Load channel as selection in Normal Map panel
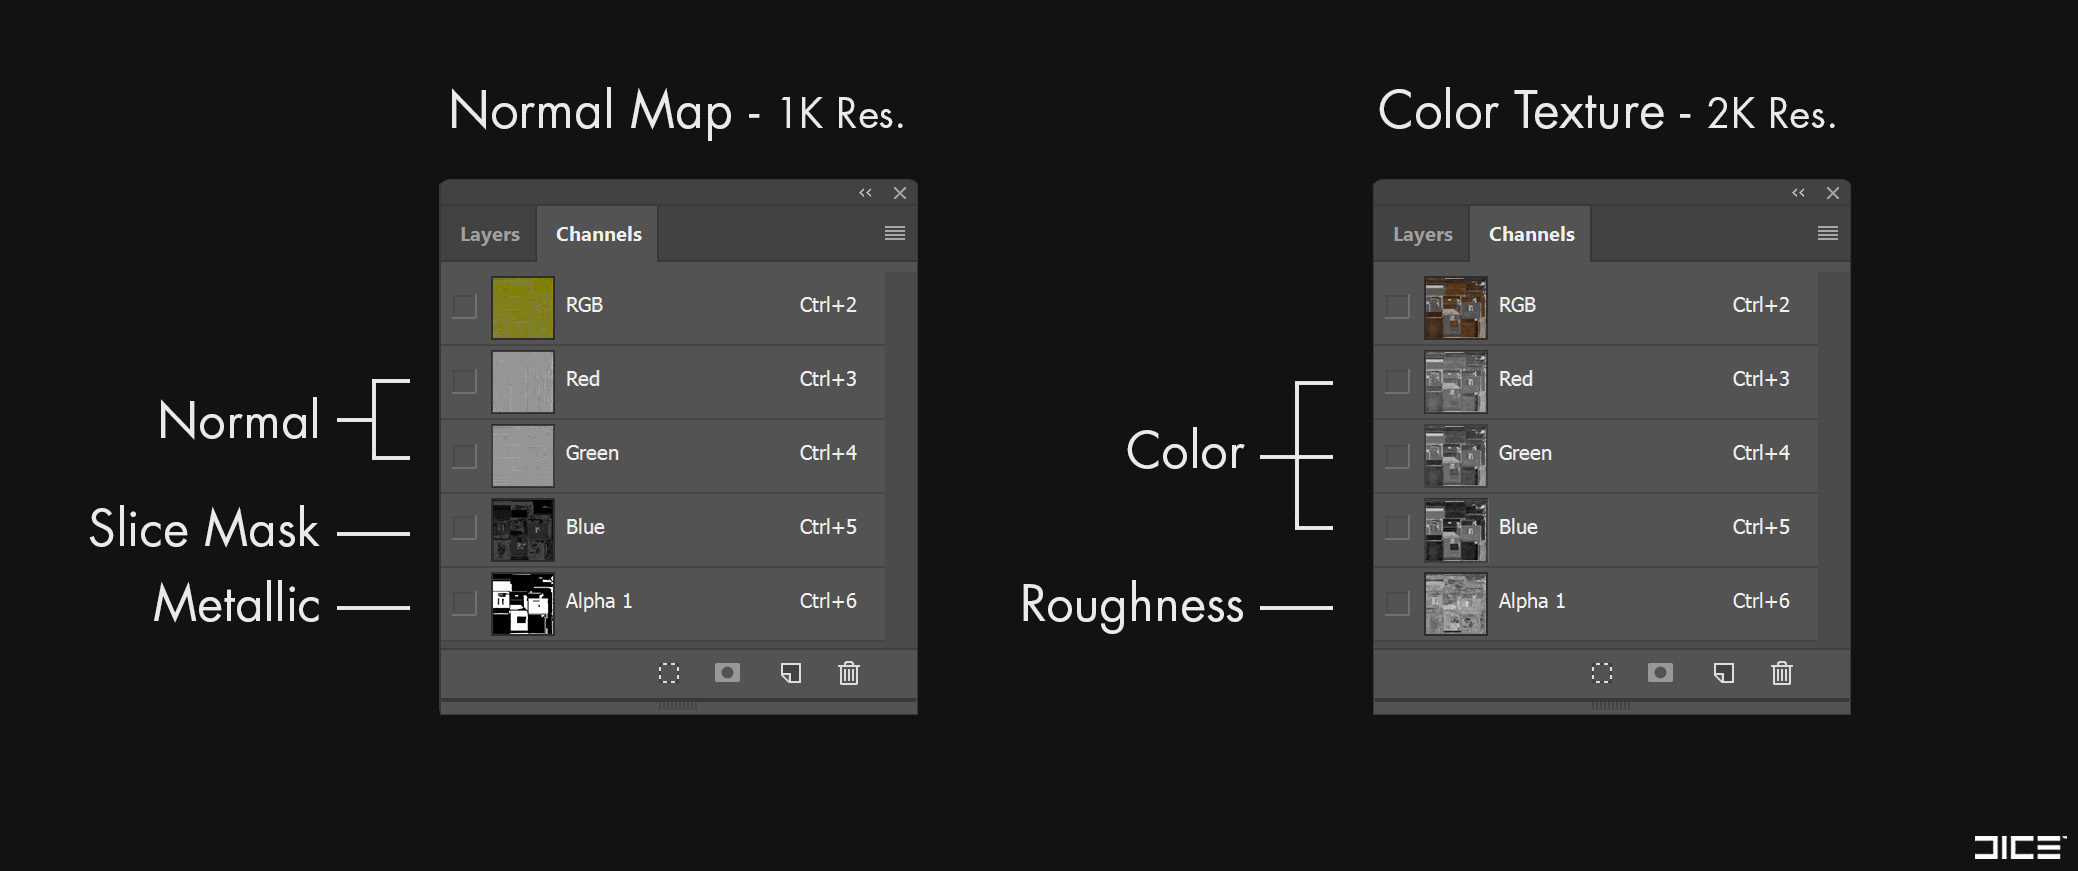This screenshot has height=871, width=2078. [669, 673]
